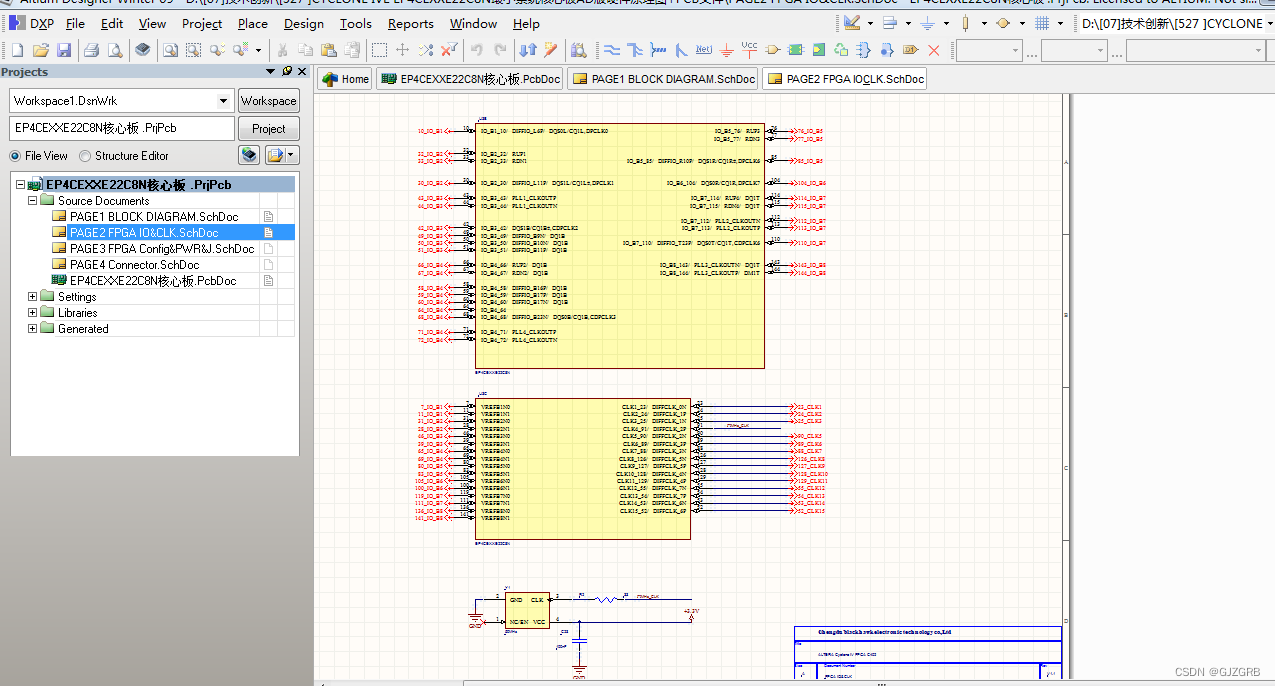This screenshot has height=686, width=1275.
Task: Click the Place Wire tool icon
Action: (612, 49)
